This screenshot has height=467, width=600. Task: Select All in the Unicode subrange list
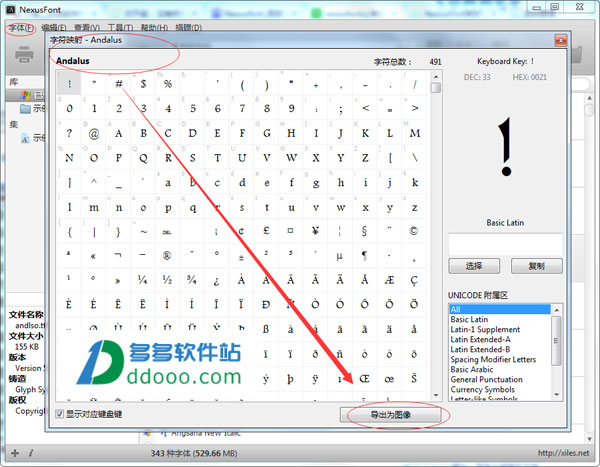point(500,309)
